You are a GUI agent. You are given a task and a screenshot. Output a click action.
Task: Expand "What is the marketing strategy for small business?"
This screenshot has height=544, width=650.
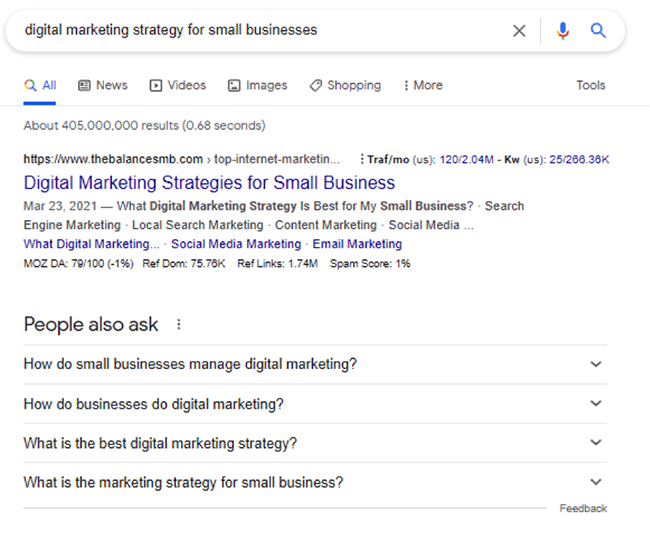pos(315,482)
